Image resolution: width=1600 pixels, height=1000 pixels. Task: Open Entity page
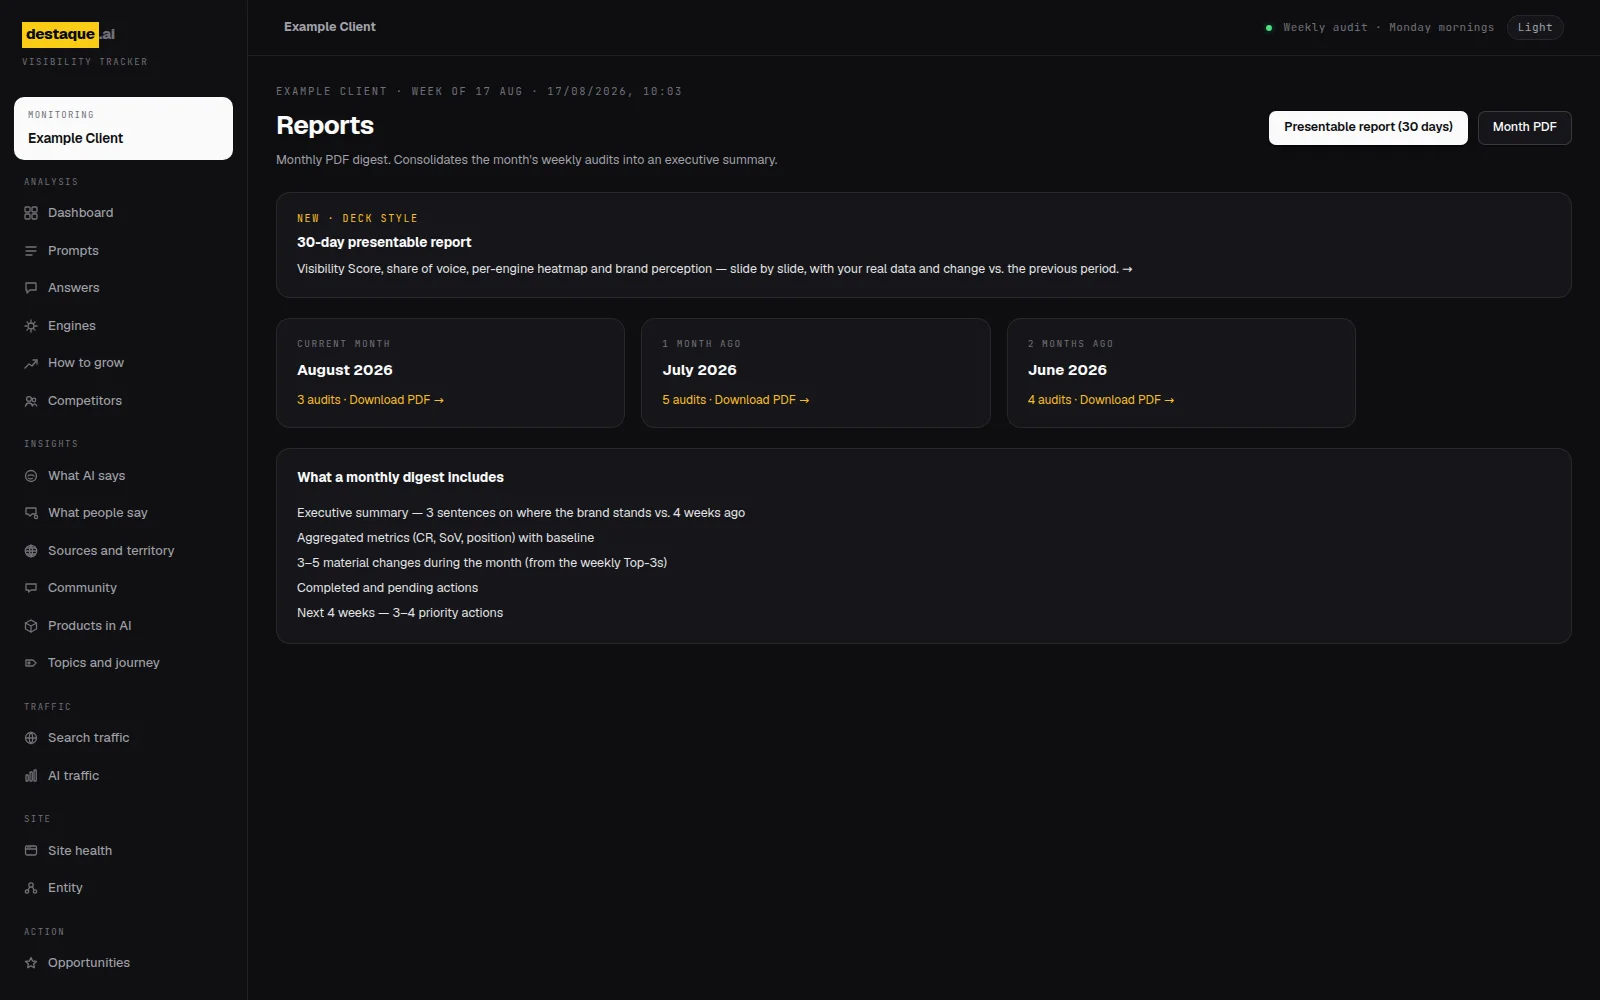click(x=123, y=888)
